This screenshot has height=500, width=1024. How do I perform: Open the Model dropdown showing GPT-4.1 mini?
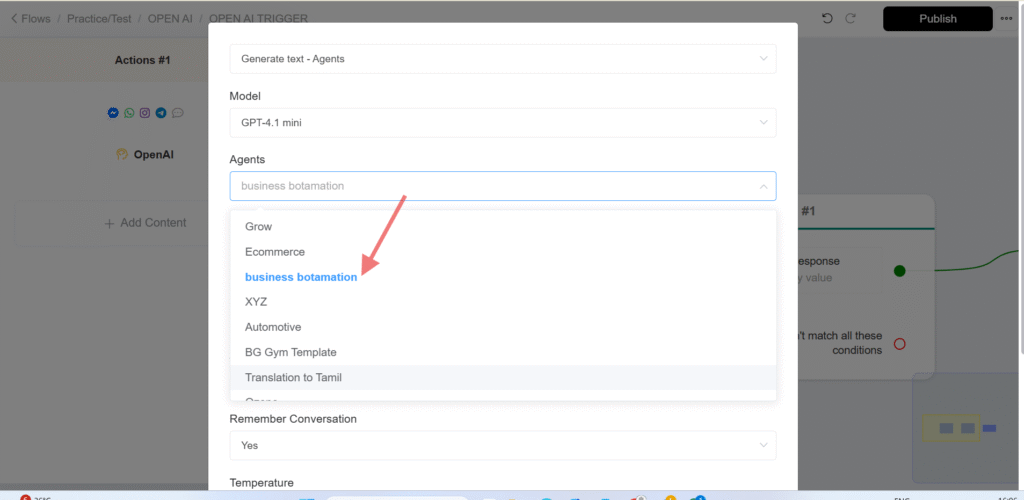[503, 123]
